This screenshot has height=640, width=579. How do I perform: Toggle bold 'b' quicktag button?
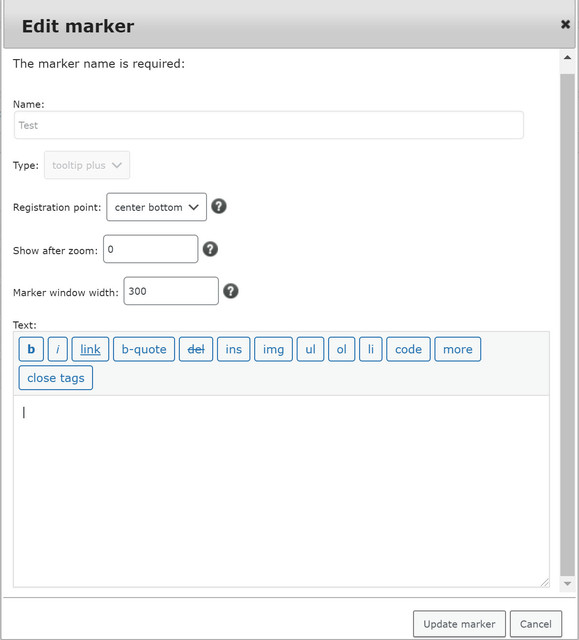pyautogui.click(x=31, y=349)
